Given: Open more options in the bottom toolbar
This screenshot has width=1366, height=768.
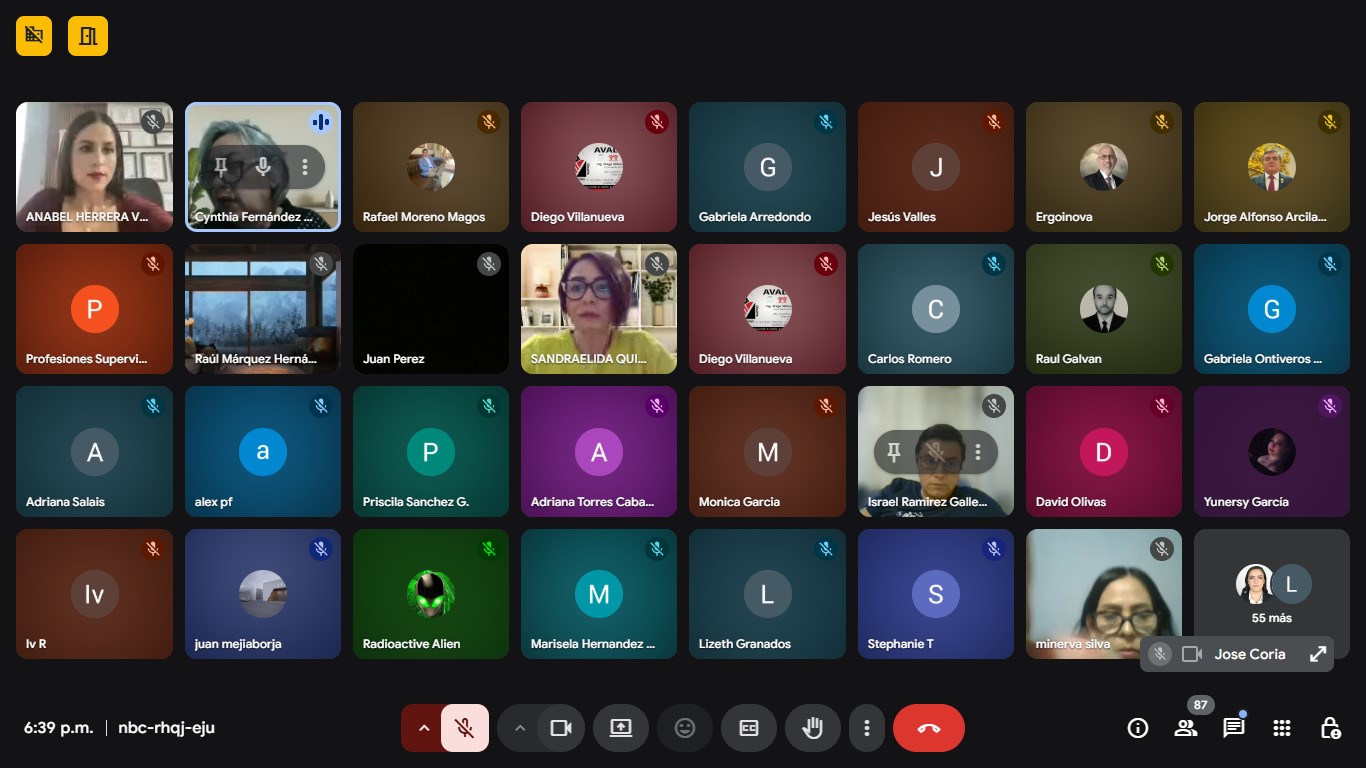Looking at the screenshot, I should [867, 728].
